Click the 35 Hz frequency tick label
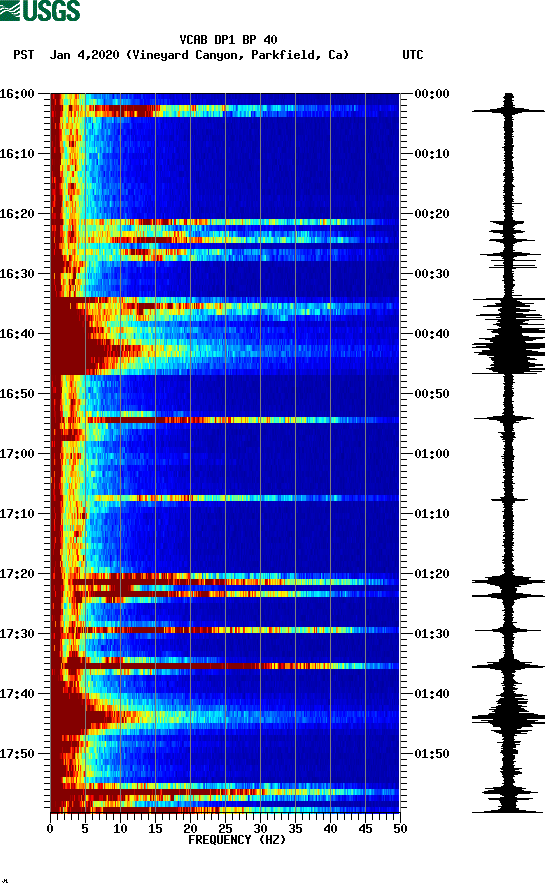This screenshot has height=892, width=552. pos(295,829)
